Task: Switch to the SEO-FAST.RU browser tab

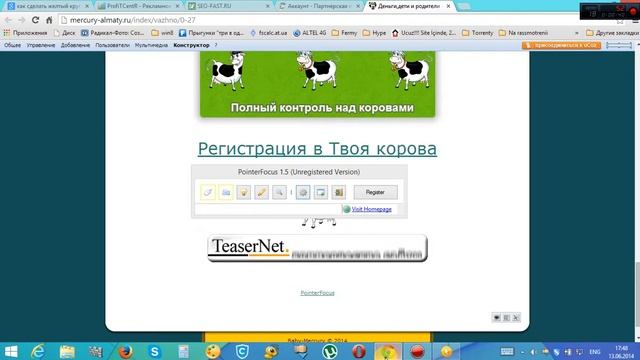Action: [229, 6]
